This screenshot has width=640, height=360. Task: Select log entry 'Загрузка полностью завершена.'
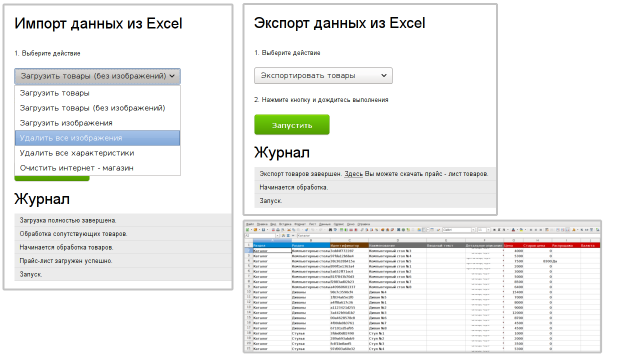(123, 220)
